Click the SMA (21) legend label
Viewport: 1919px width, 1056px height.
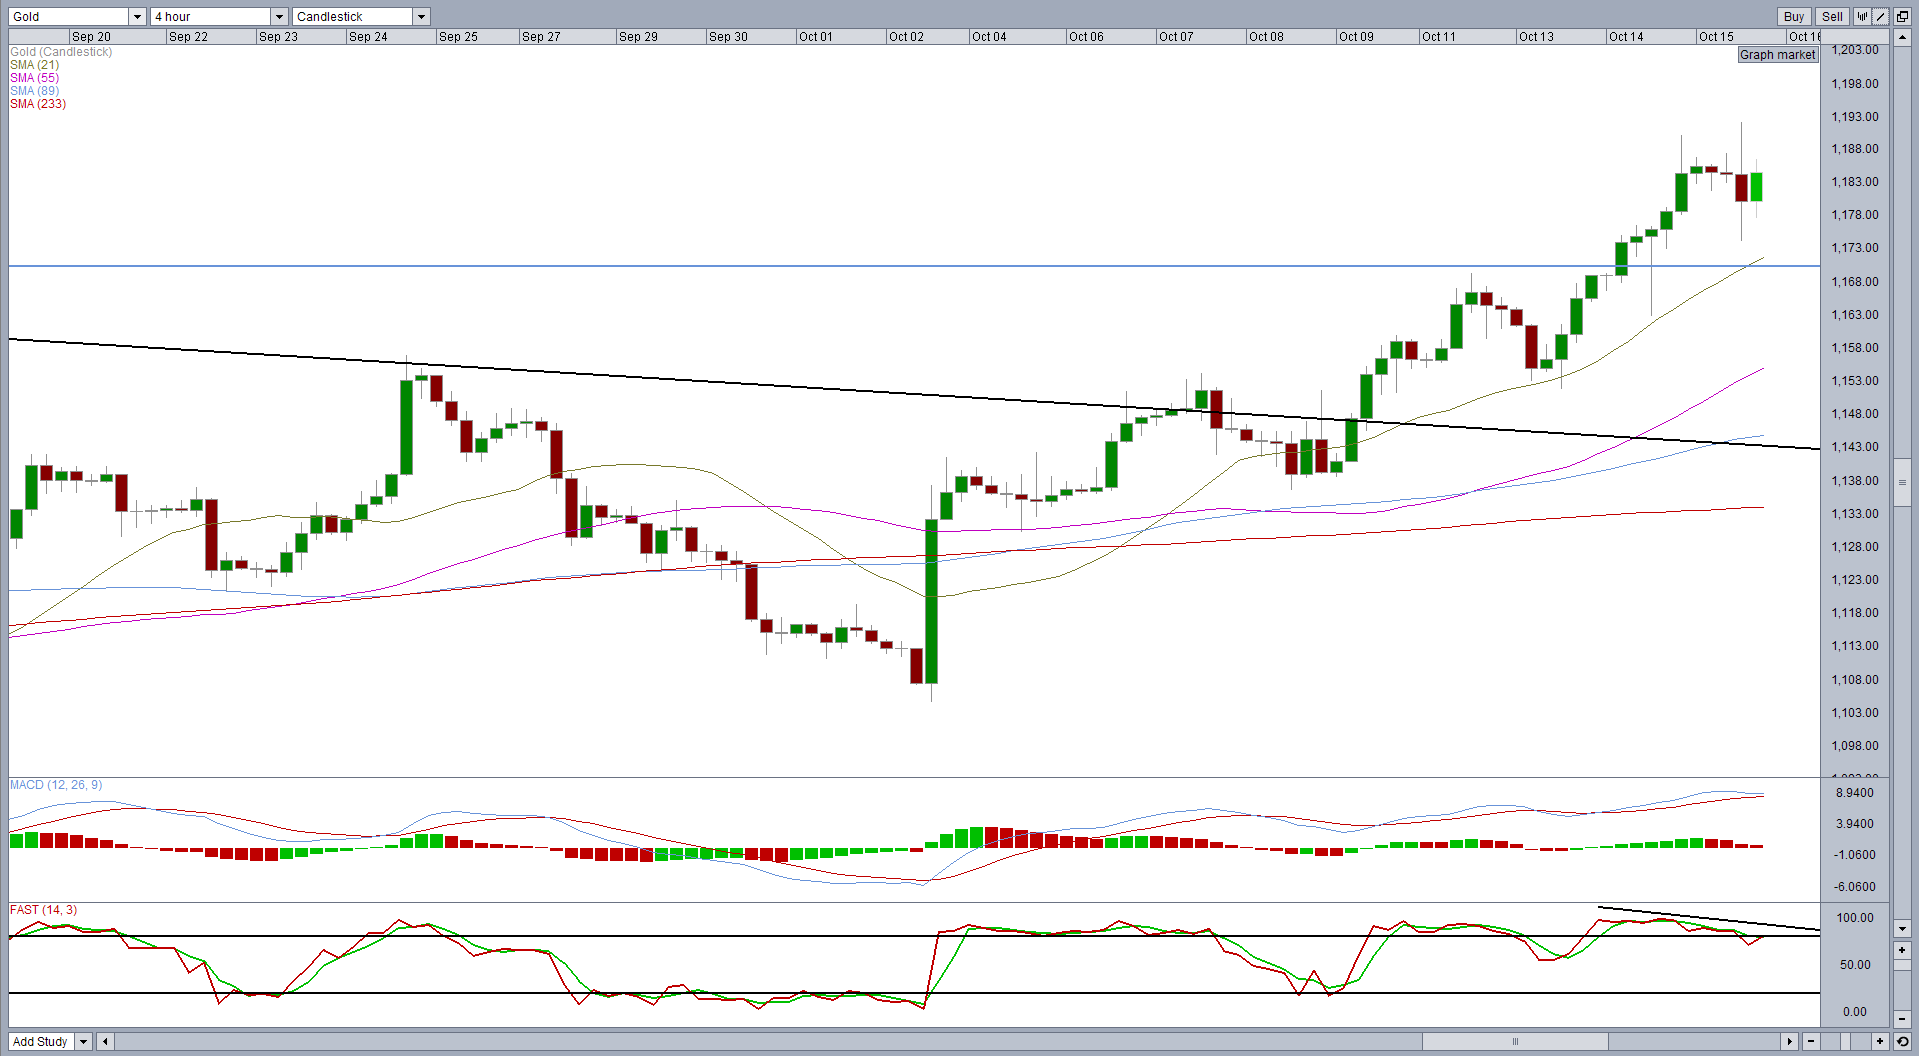(34, 65)
